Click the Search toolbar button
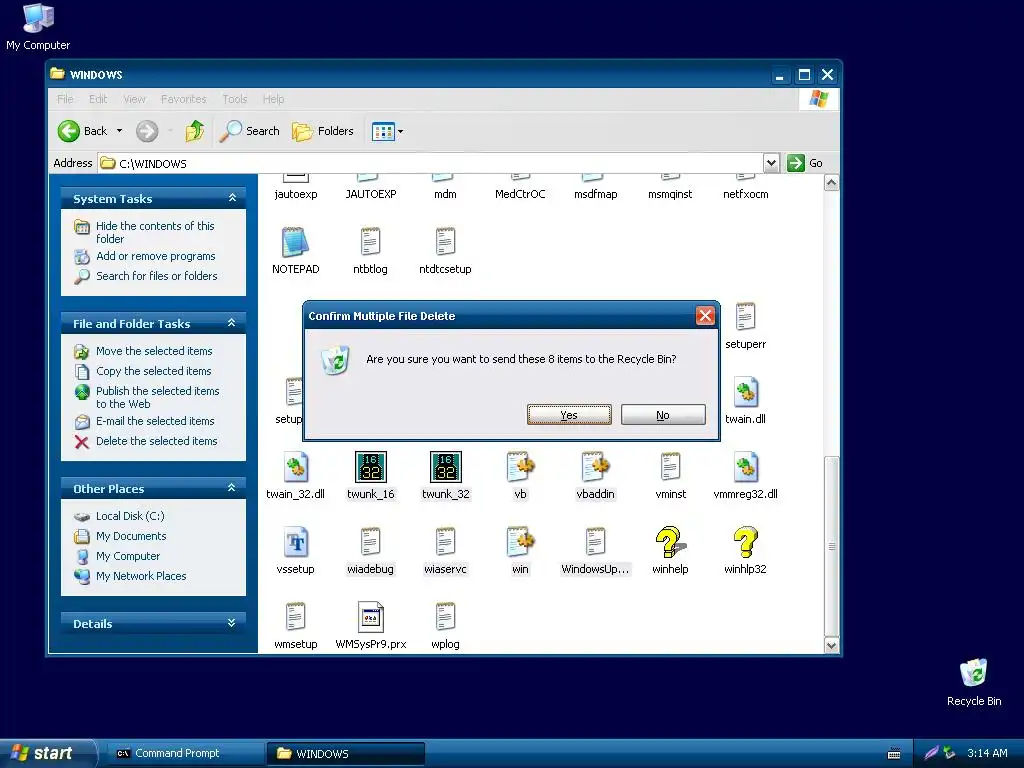The image size is (1024, 768). [249, 131]
